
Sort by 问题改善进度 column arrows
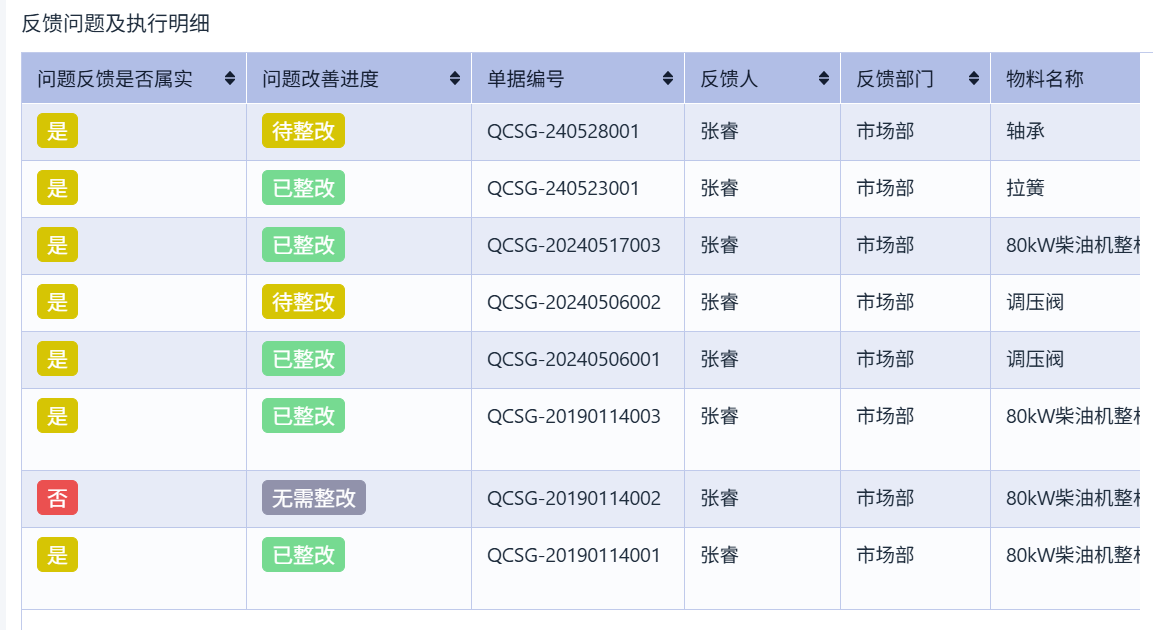(x=455, y=79)
